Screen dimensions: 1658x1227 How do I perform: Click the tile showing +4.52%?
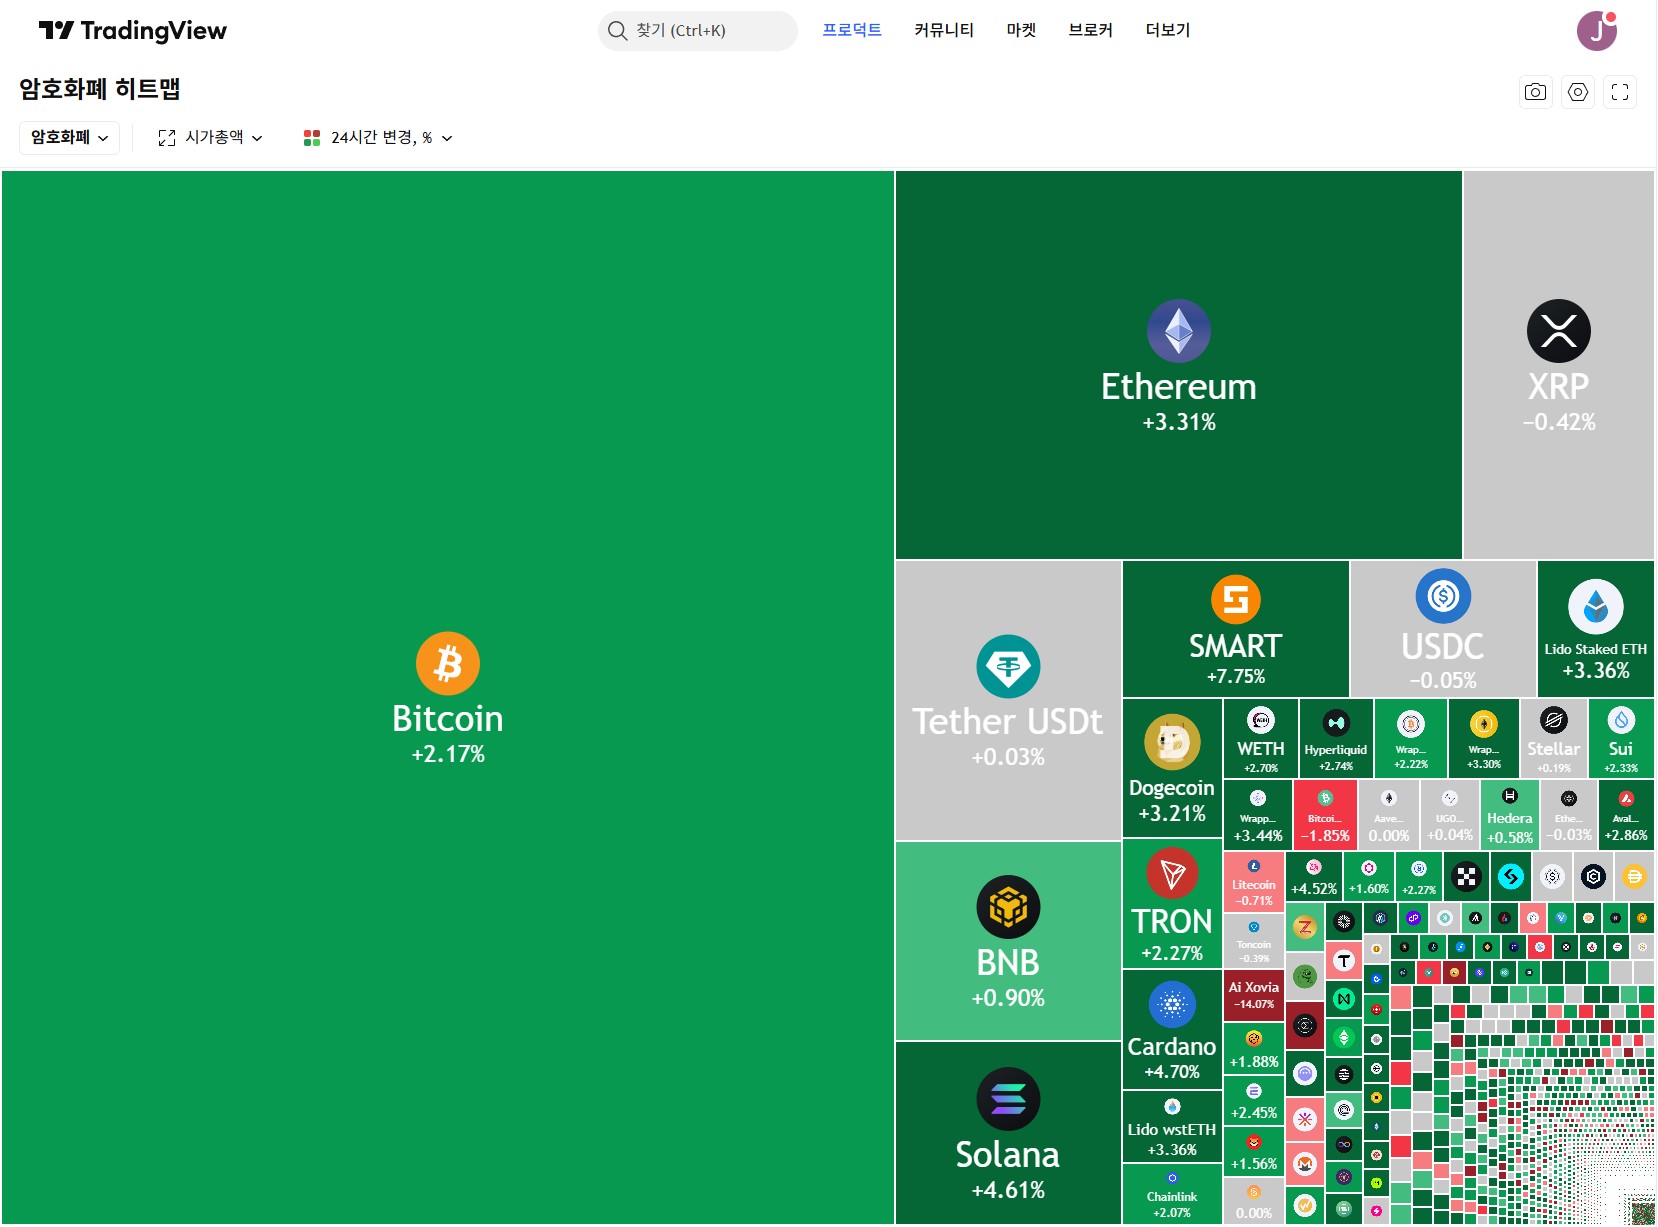1314,876
